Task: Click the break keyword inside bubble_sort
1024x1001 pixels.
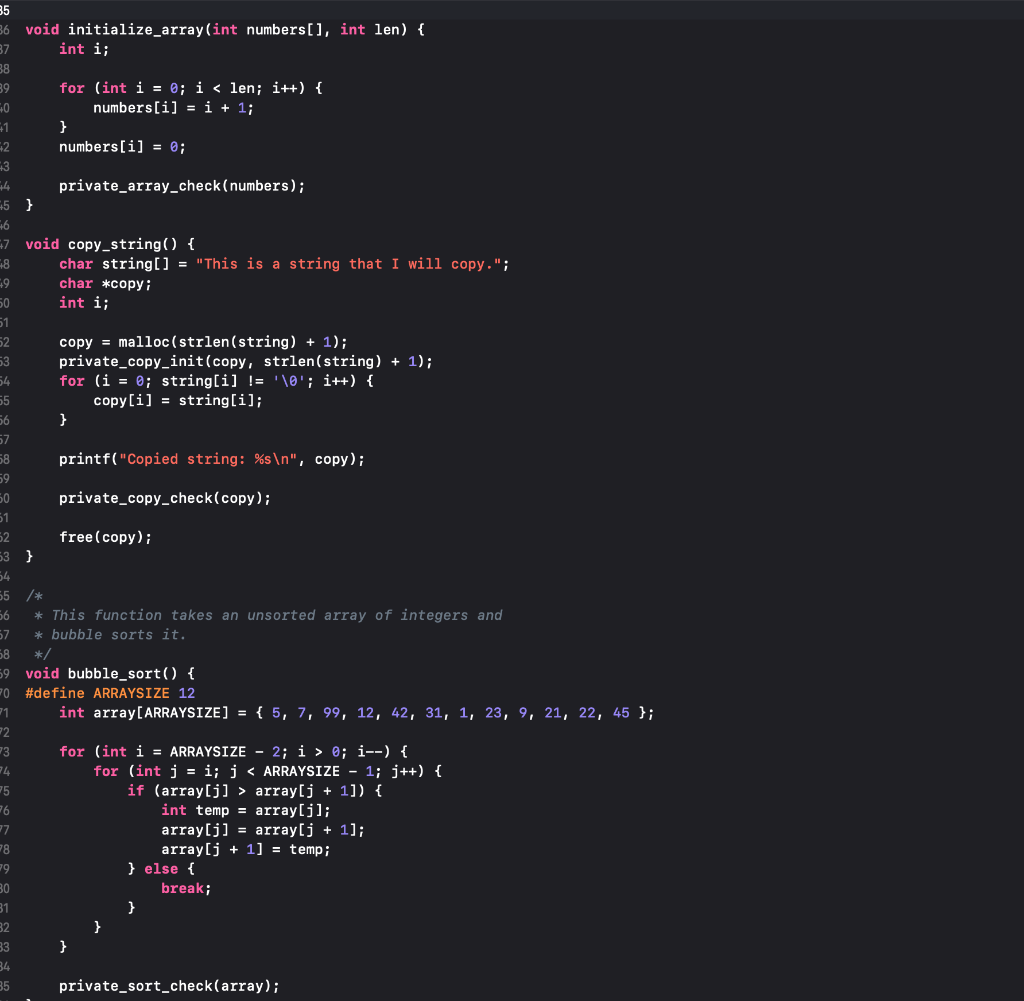Action: point(183,887)
